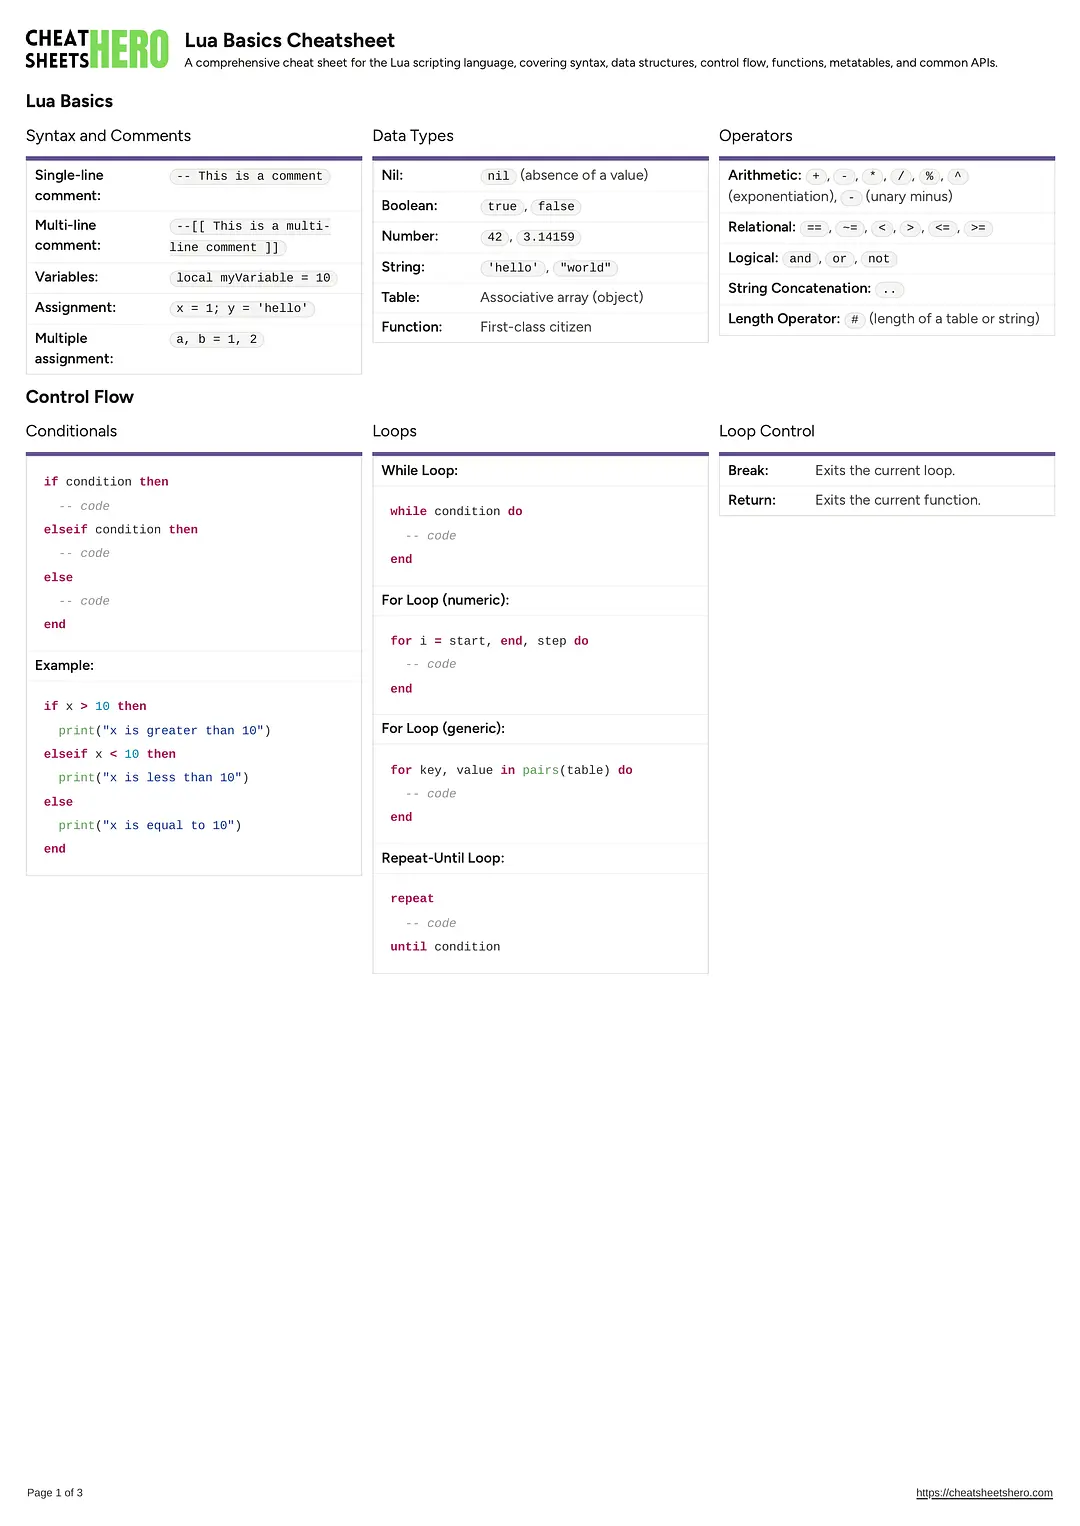Click the 'and' logical operator chip

click(800, 259)
